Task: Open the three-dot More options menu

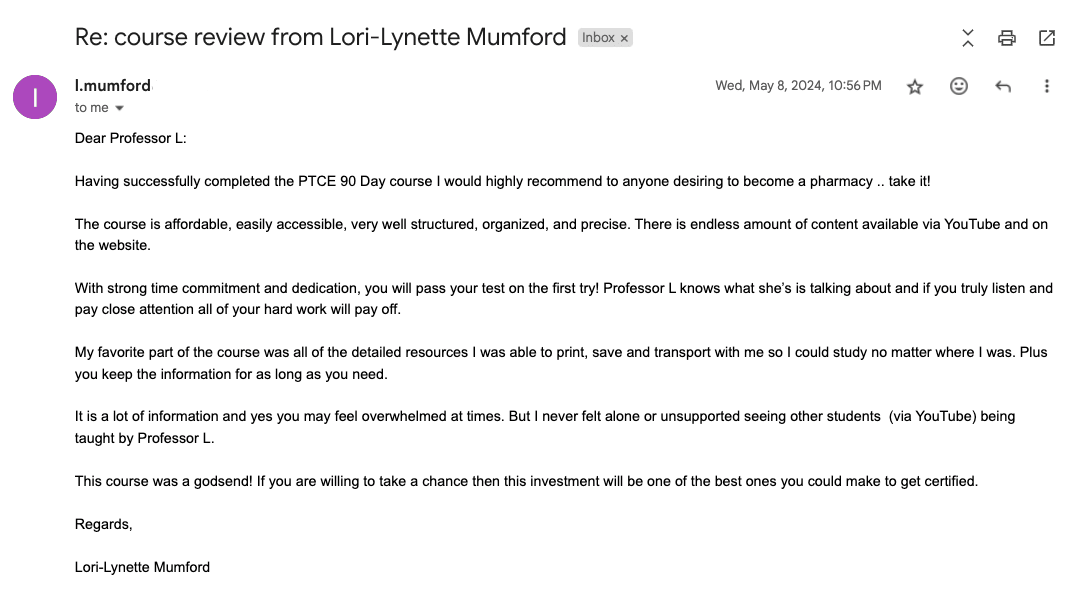Action: (1047, 87)
